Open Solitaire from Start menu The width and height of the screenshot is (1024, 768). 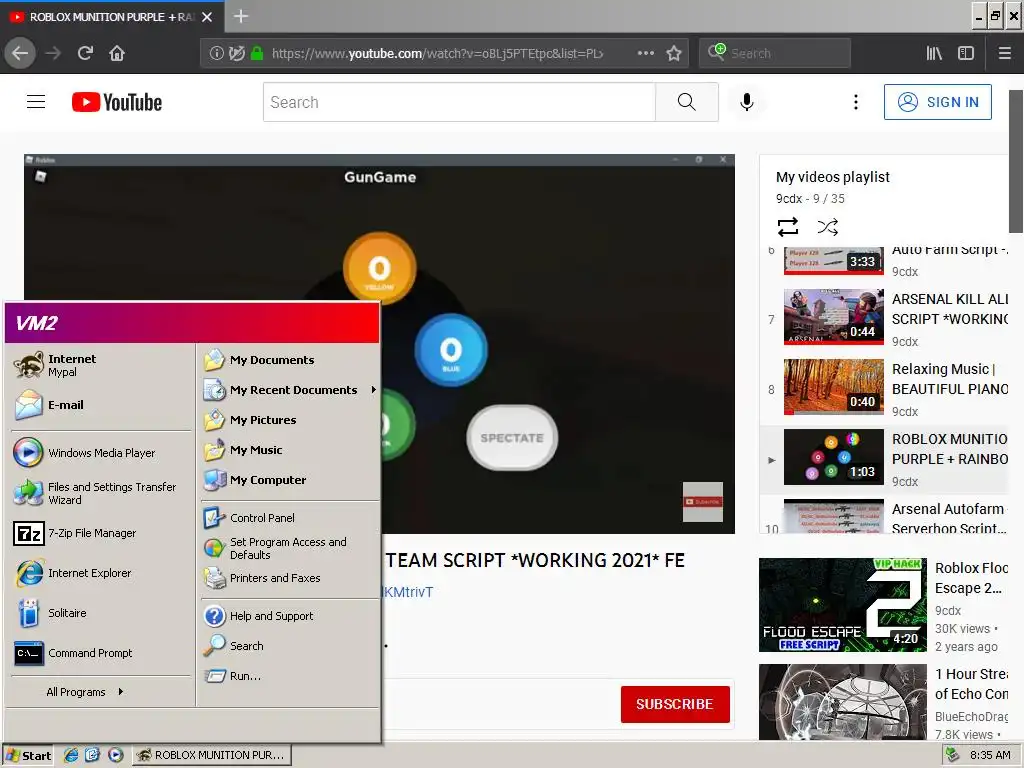pyautogui.click(x=101, y=613)
